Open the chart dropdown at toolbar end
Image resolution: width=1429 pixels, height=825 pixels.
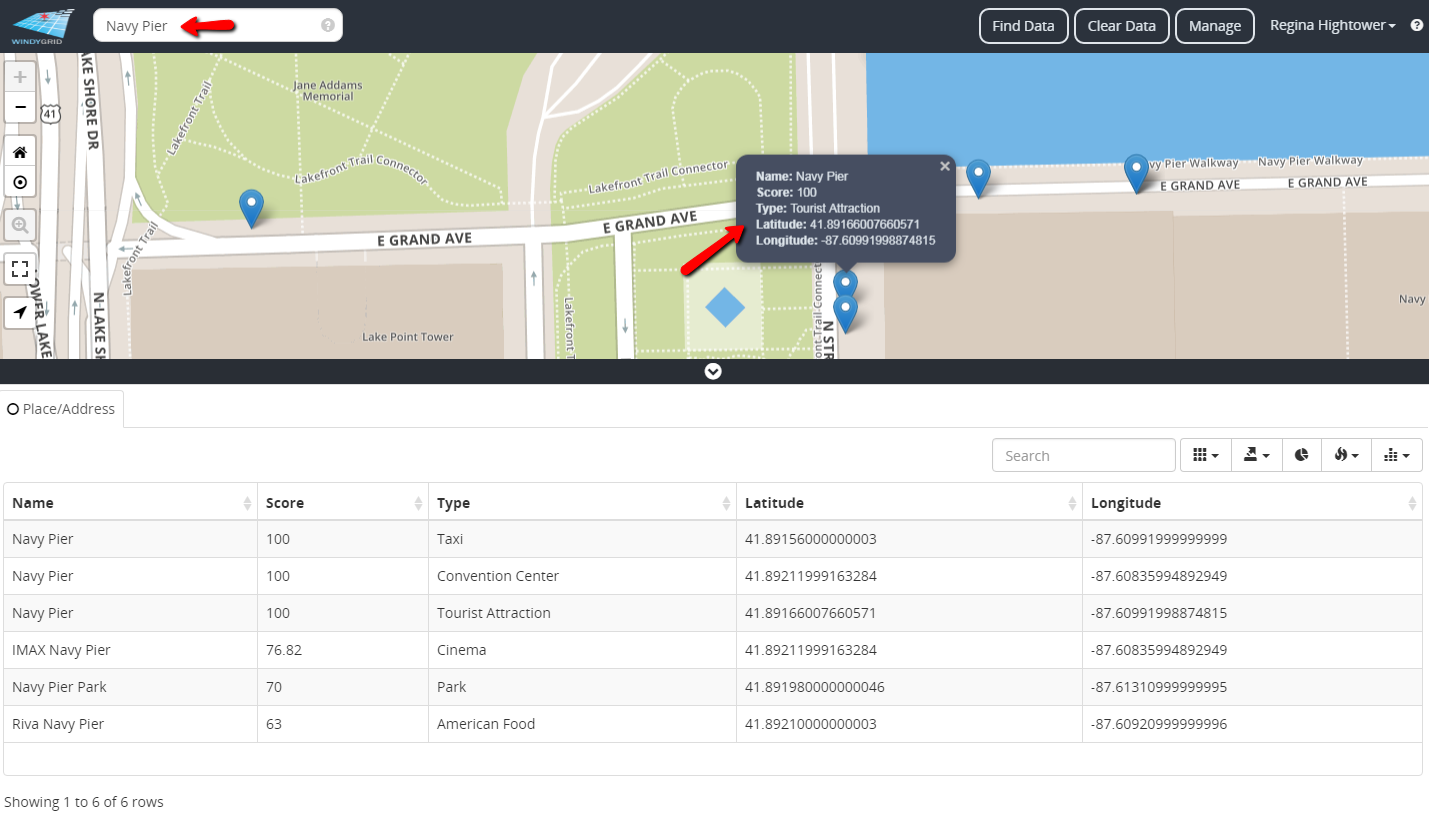click(1397, 455)
